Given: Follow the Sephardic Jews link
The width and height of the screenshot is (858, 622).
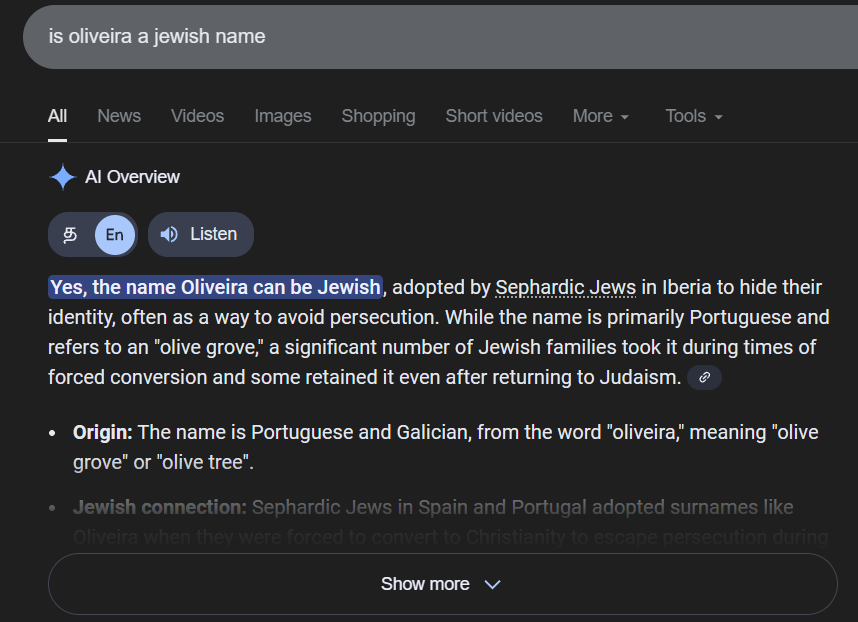Looking at the screenshot, I should [565, 288].
